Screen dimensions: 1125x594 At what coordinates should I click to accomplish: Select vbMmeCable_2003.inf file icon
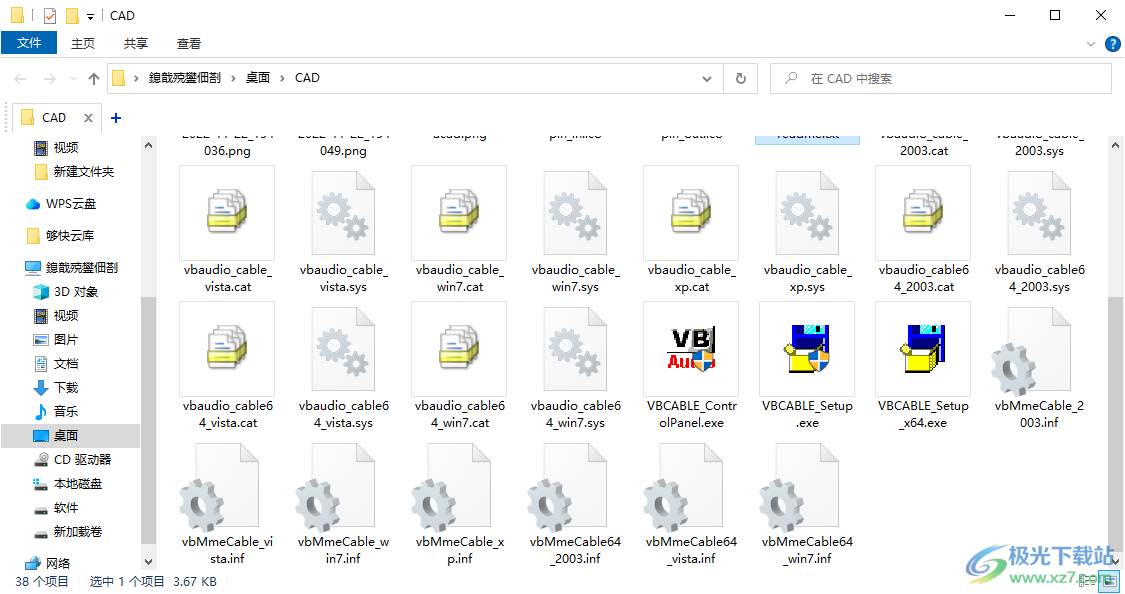click(1032, 351)
